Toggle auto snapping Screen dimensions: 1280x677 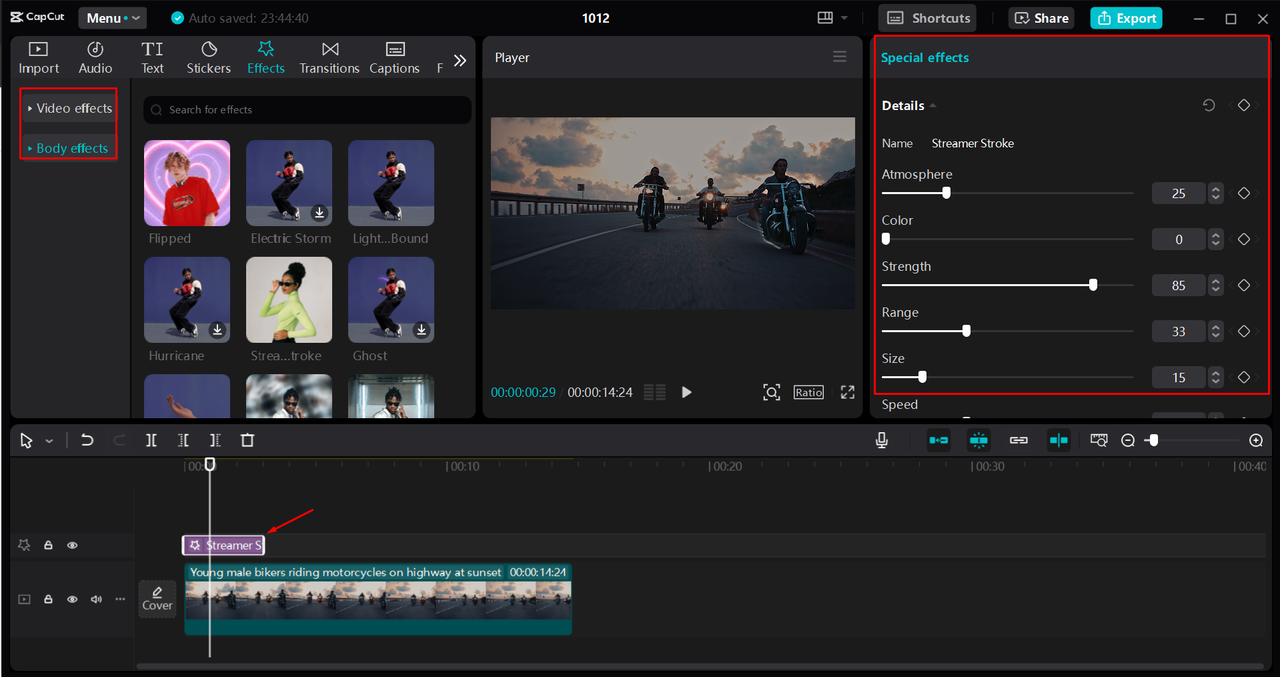tap(979, 440)
